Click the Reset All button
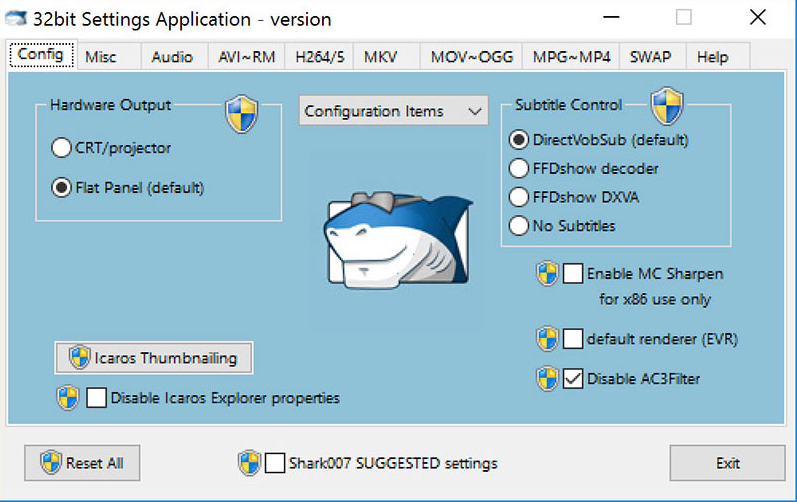The height and width of the screenshot is (502, 797). [x=82, y=463]
